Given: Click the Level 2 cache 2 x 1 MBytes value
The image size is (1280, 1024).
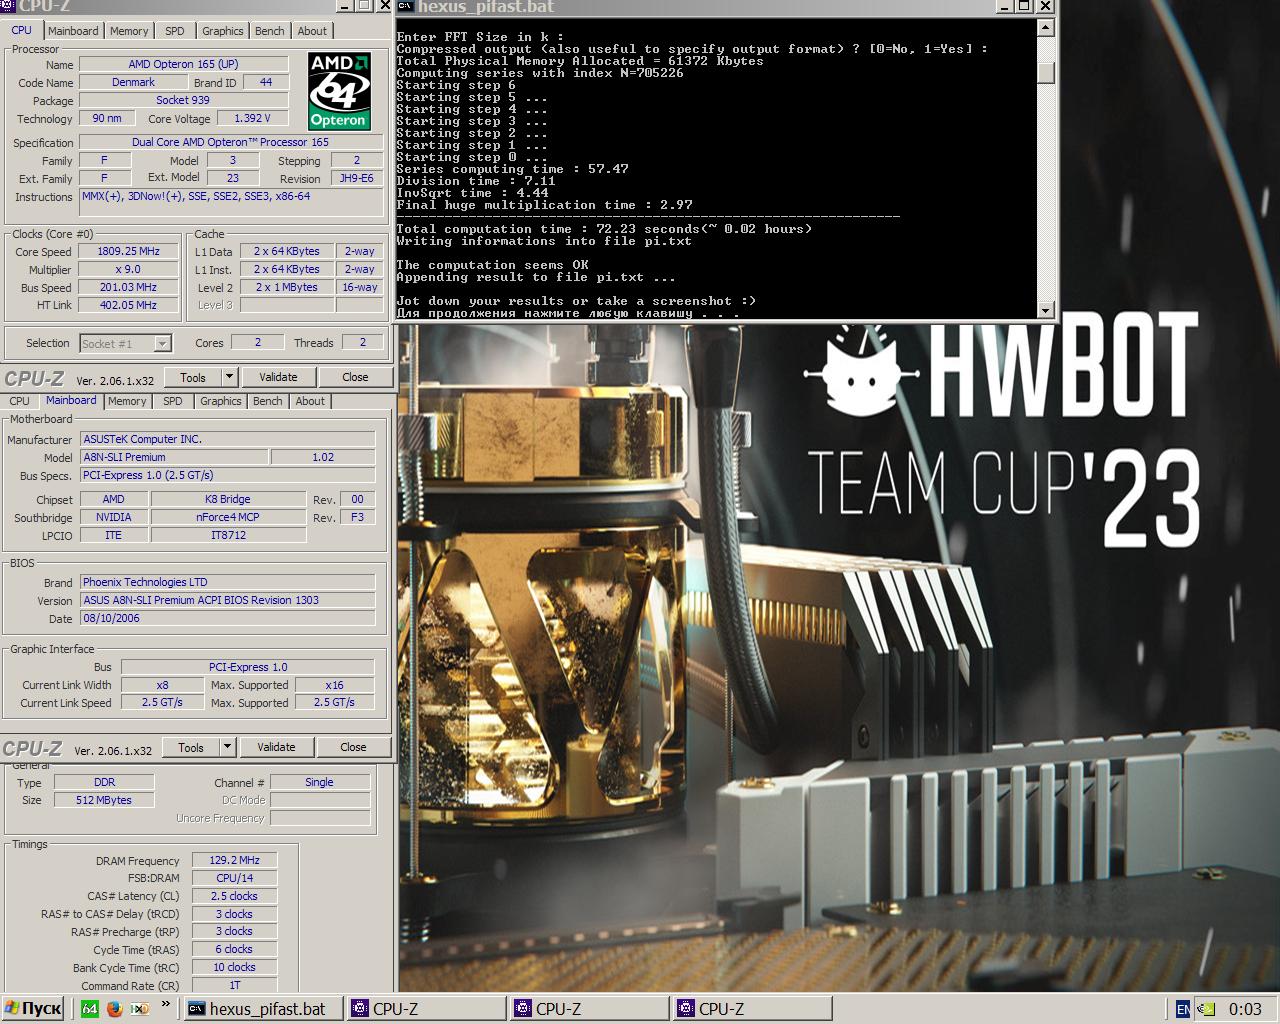Looking at the screenshot, I should point(287,287).
